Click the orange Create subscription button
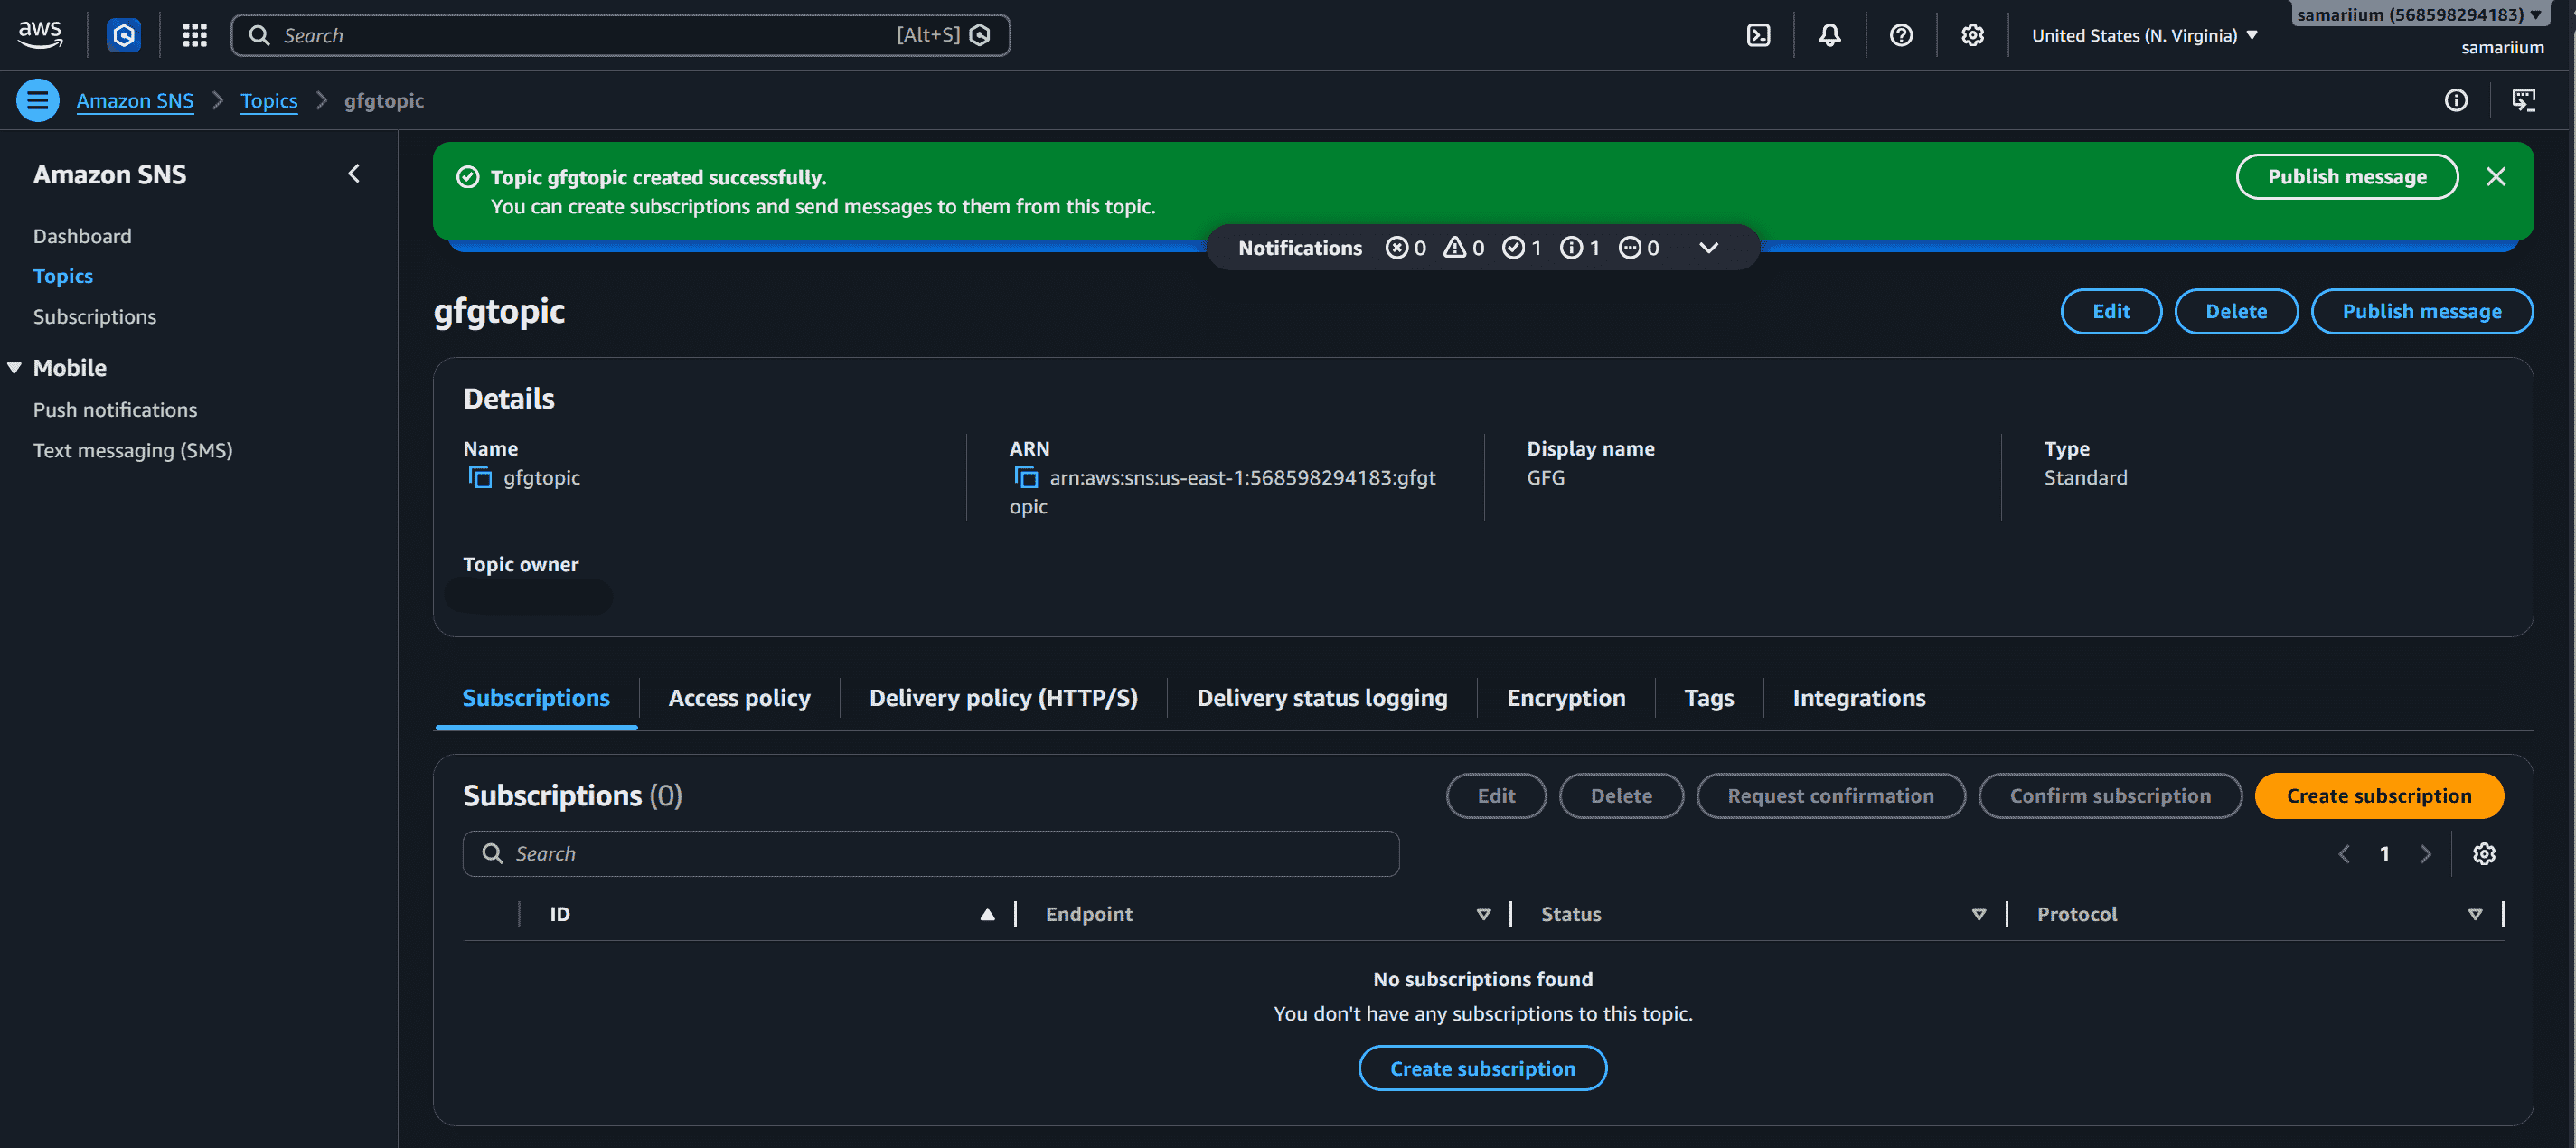This screenshot has height=1148, width=2576. pyautogui.click(x=2379, y=796)
